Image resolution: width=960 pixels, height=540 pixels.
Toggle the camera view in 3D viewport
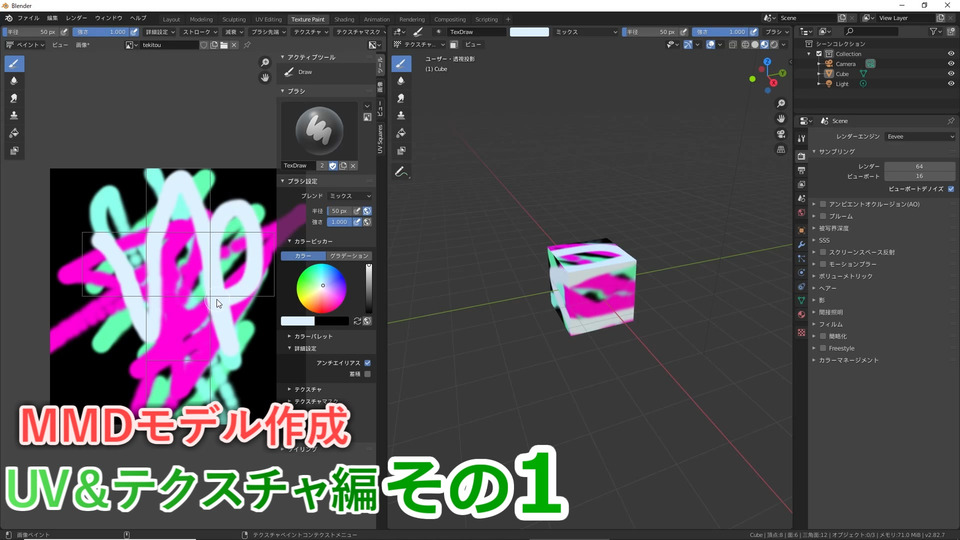click(x=781, y=134)
